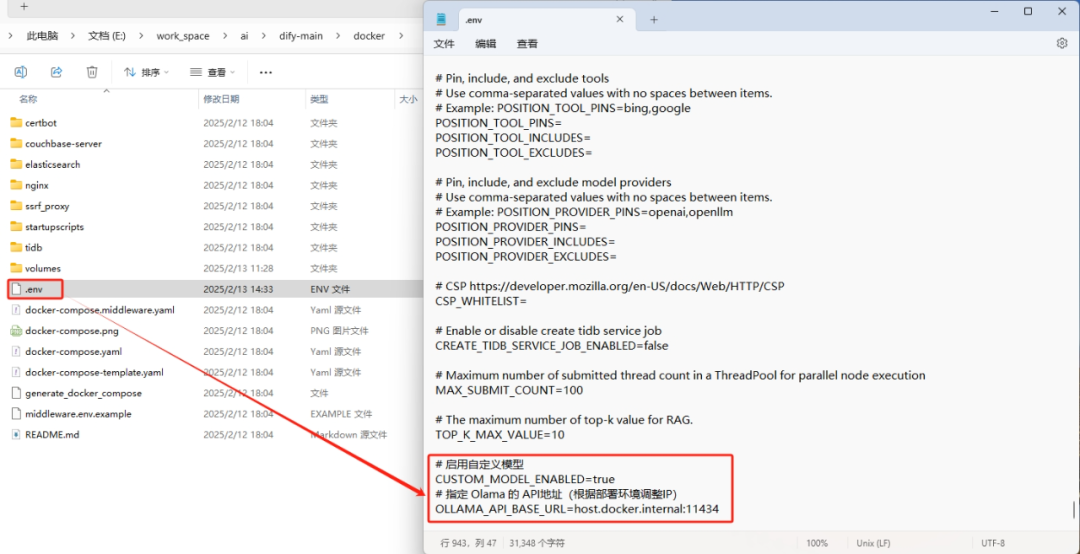Viewport: 1080px width, 554px height.
Task: Click the POSITION_PROVIDER_EXCLUDES= line
Action: [x=526, y=256]
